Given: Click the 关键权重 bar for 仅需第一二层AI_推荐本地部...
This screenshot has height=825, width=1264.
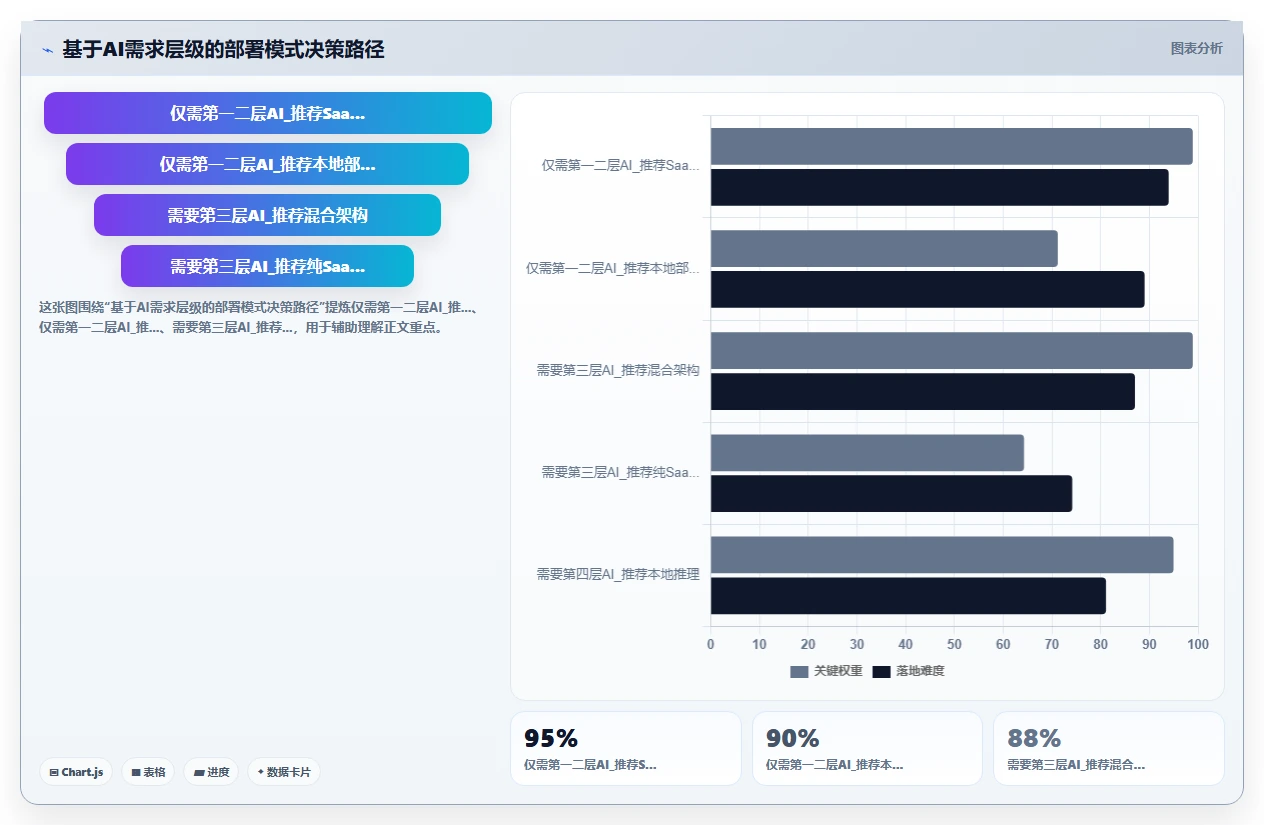Looking at the screenshot, I should pos(884,248).
